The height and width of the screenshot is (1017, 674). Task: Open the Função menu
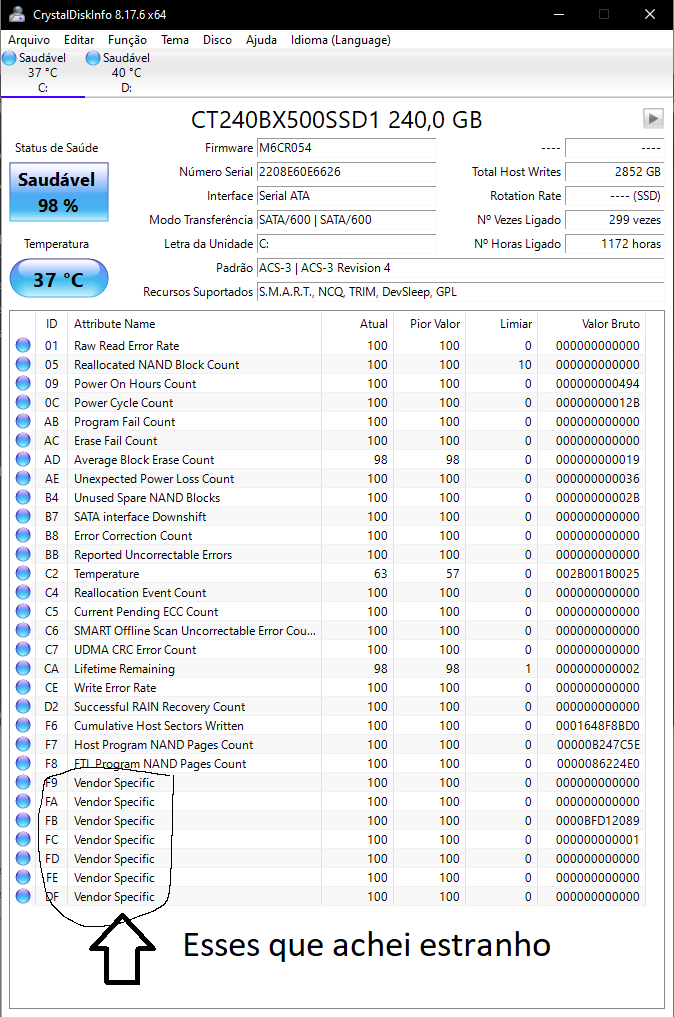tap(127, 40)
